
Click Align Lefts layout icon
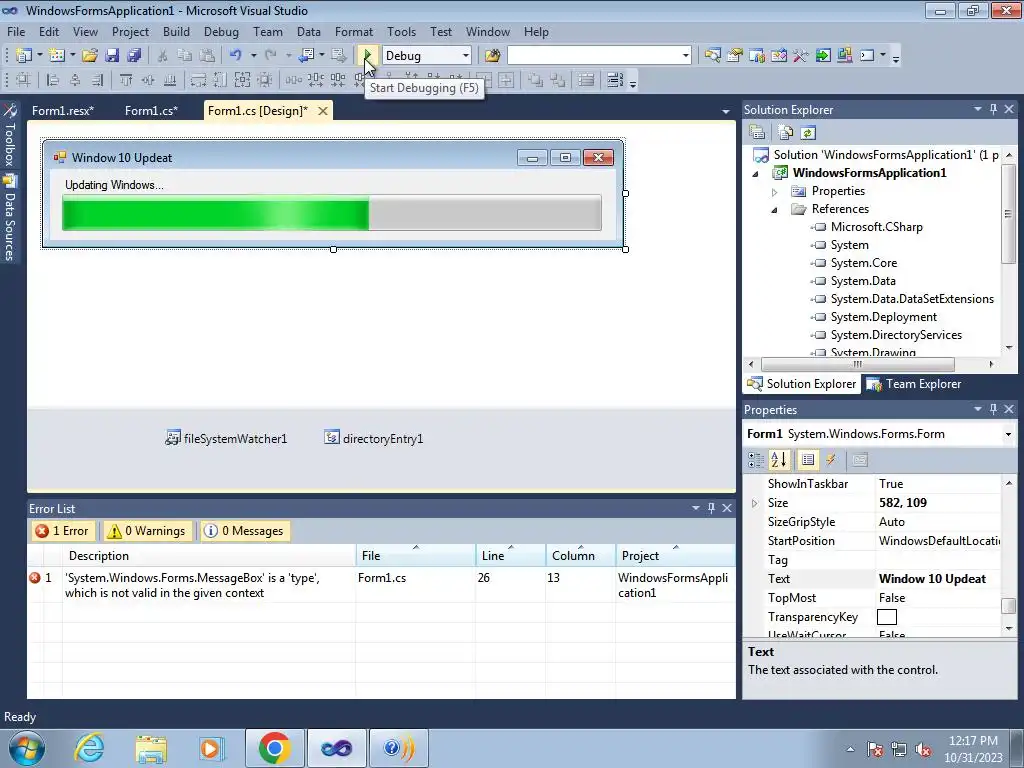tap(53, 80)
